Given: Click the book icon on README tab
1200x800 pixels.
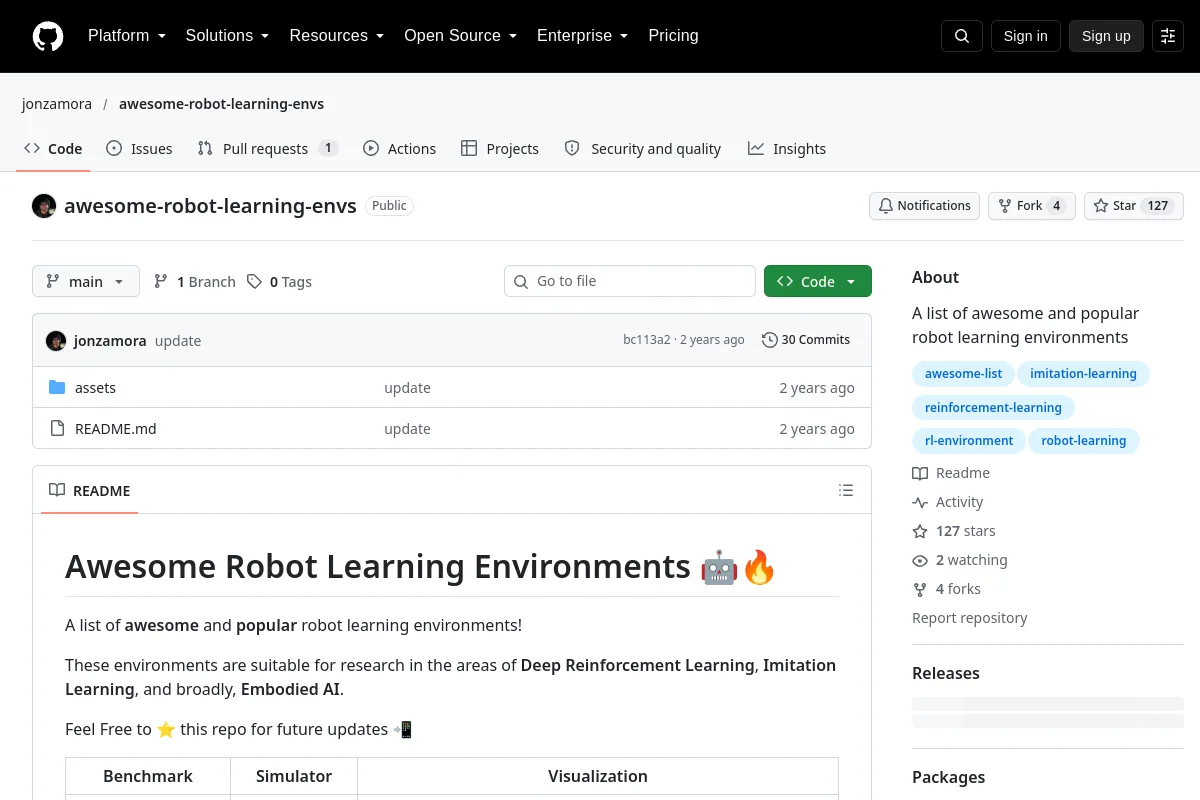Looking at the screenshot, I should pos(57,490).
